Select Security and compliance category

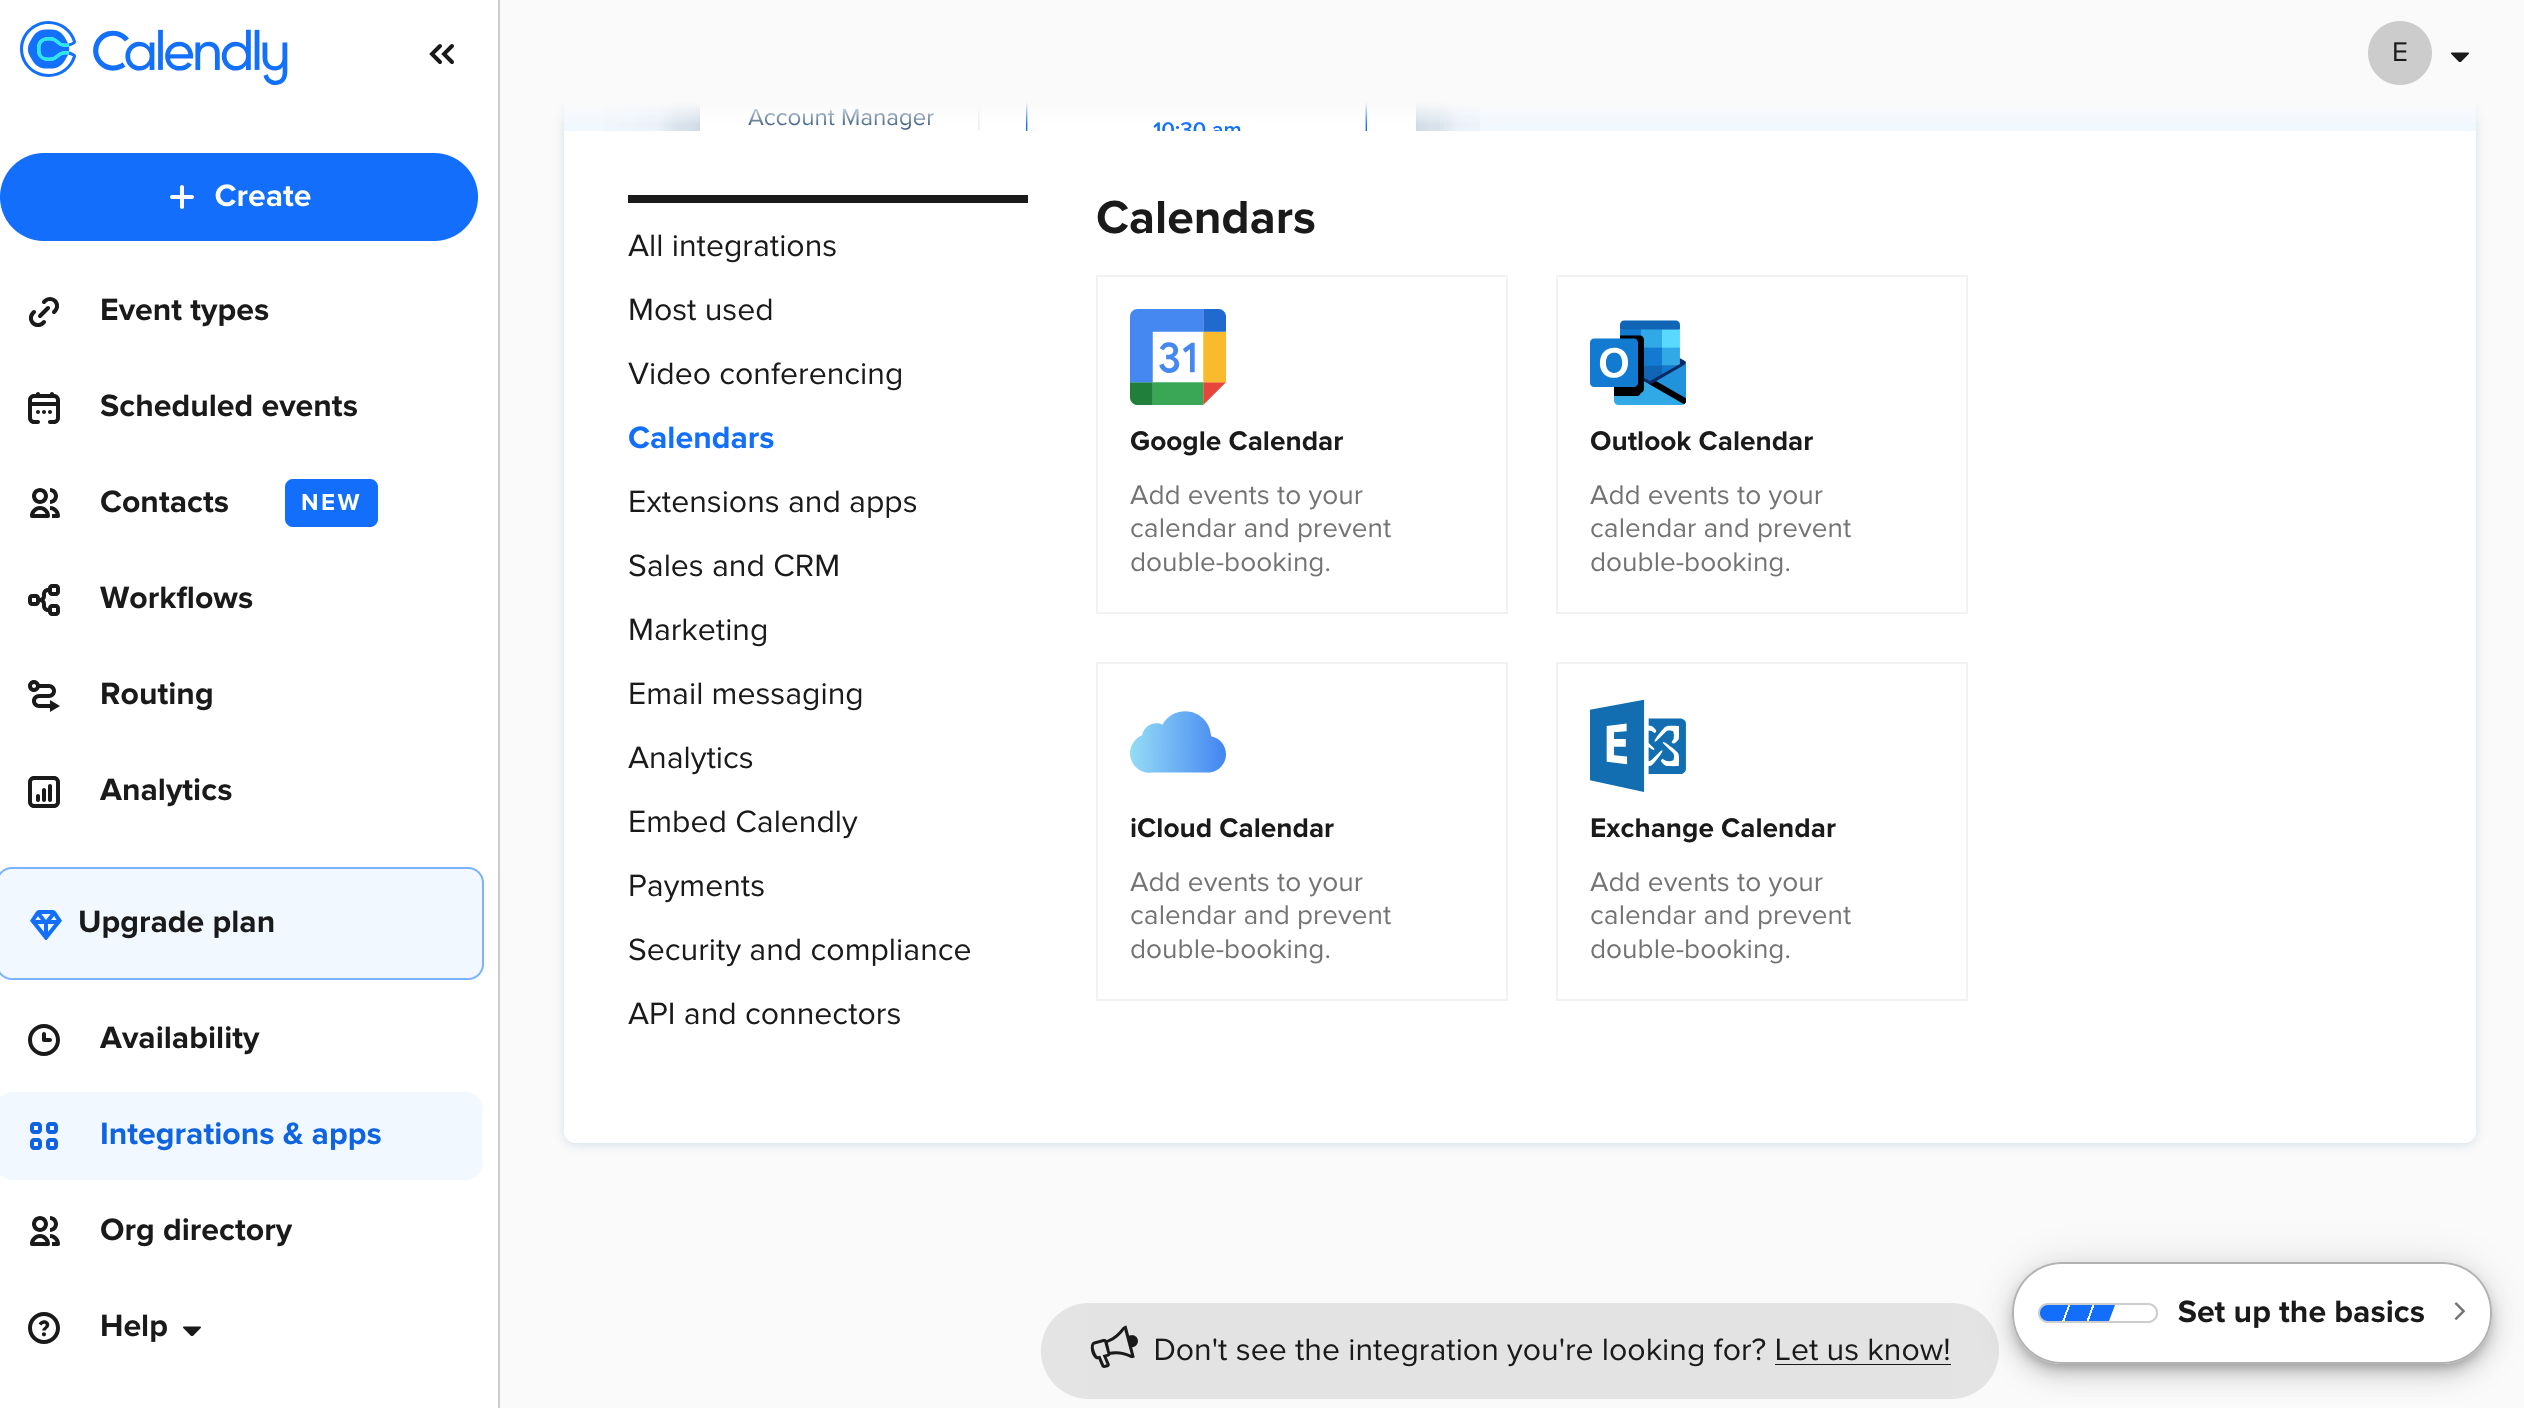[799, 950]
